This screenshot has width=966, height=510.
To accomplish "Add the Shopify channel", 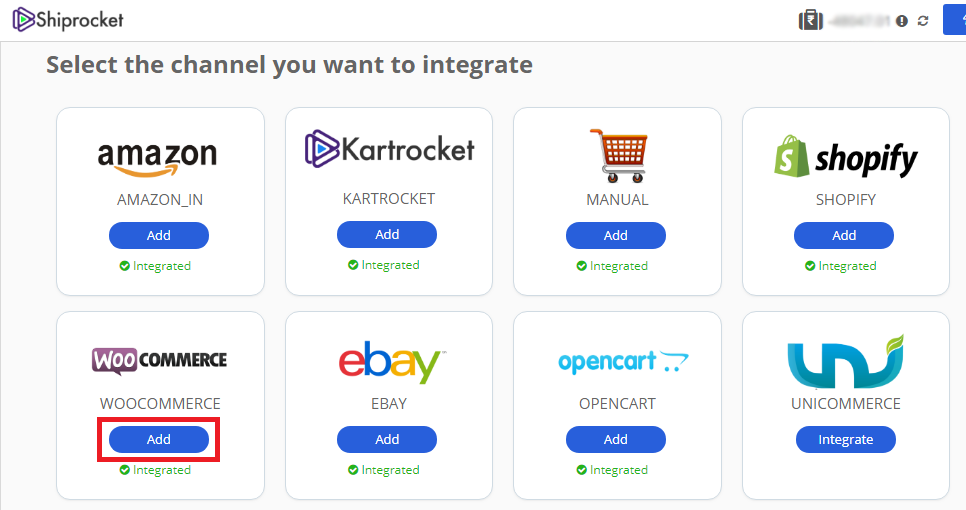I will pyautogui.click(x=844, y=235).
